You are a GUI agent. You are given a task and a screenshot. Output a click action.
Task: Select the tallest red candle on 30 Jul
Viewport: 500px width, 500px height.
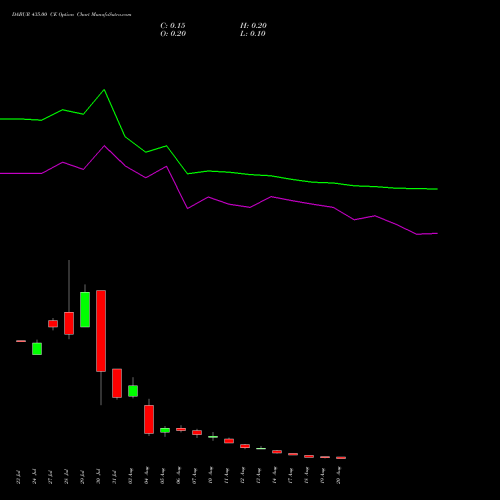tap(101, 331)
